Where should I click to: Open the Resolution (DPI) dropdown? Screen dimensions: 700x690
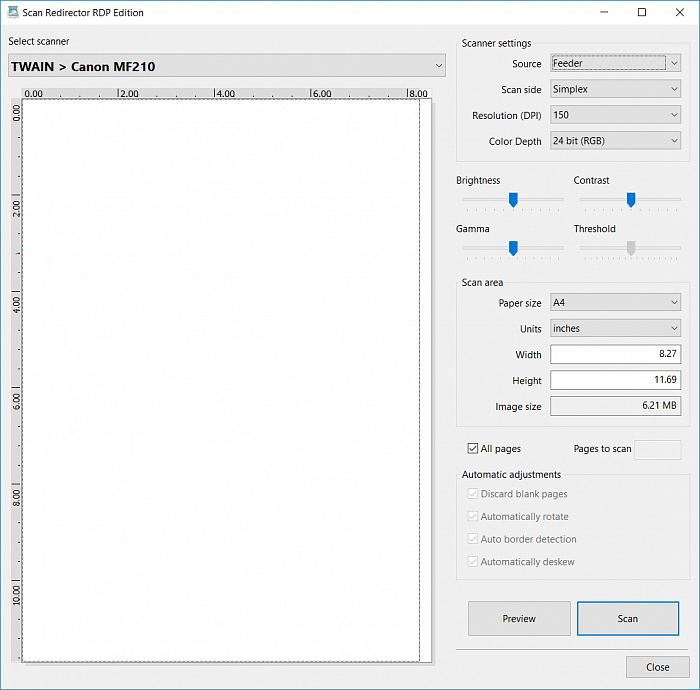click(x=615, y=115)
